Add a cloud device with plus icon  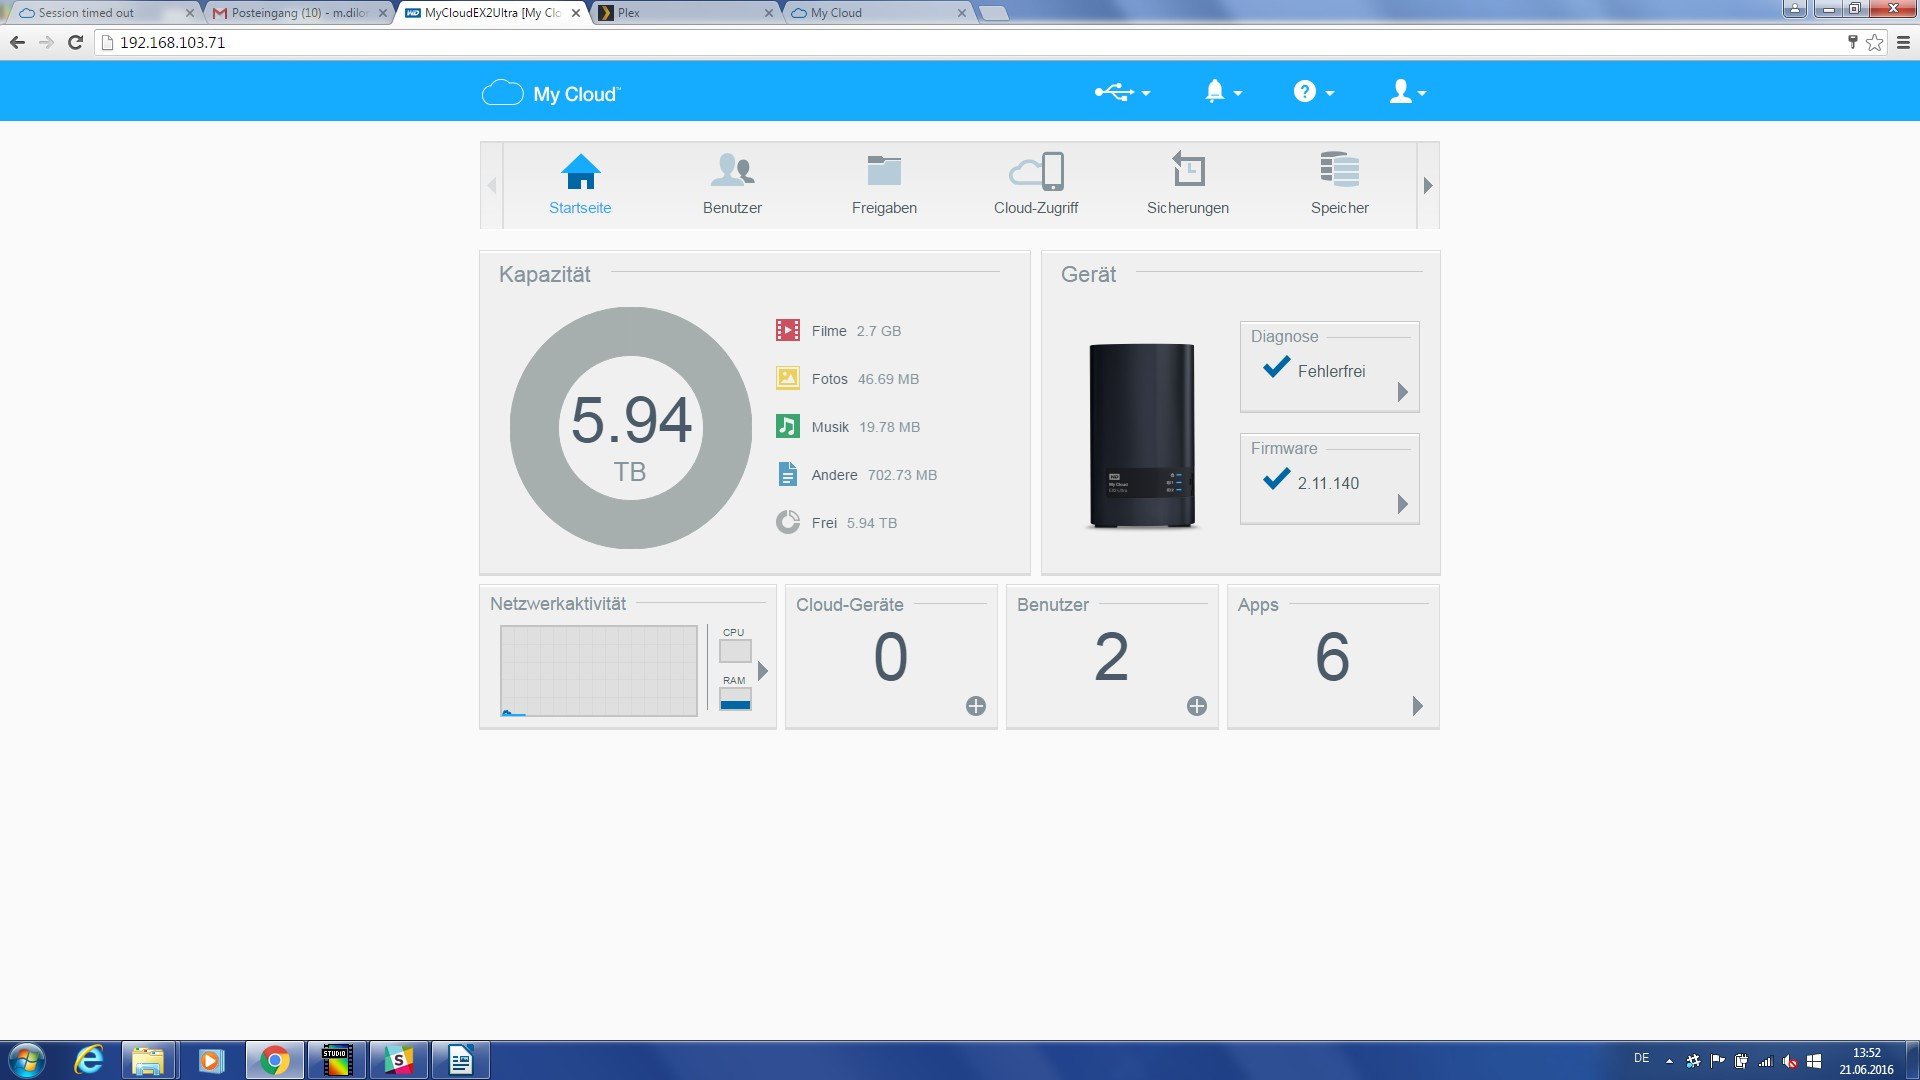point(976,706)
